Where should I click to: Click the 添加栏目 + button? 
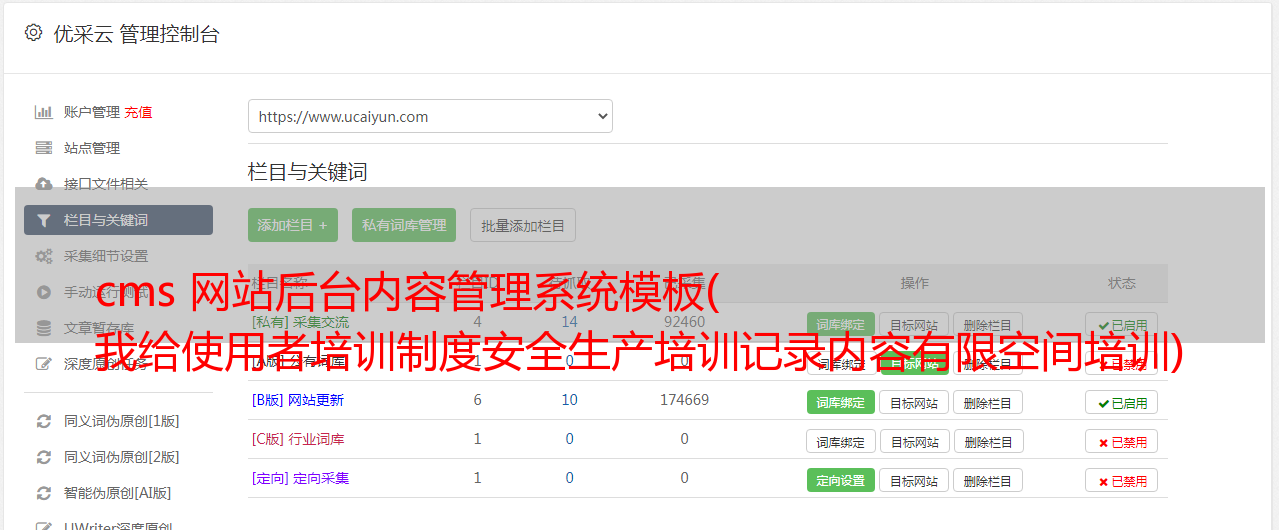[x=293, y=225]
